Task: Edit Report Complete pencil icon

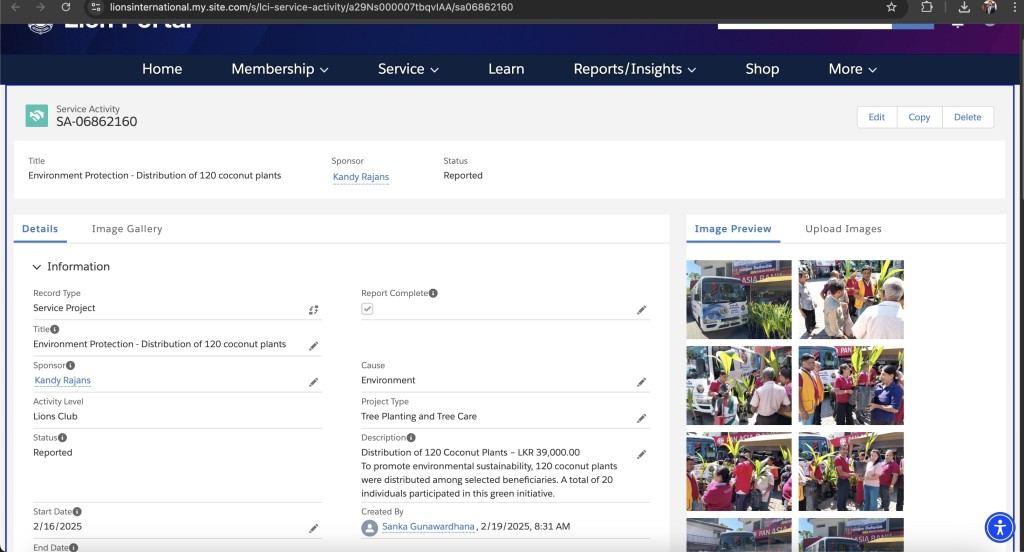Action: pos(641,310)
